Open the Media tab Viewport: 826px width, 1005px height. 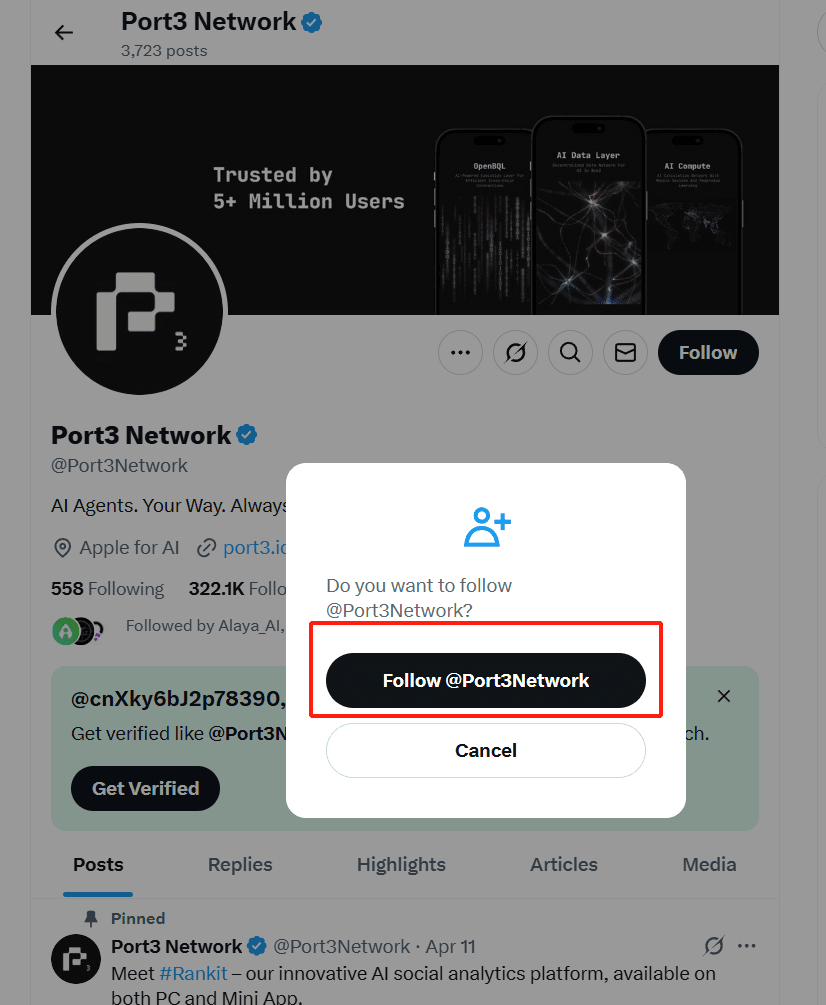[709, 865]
